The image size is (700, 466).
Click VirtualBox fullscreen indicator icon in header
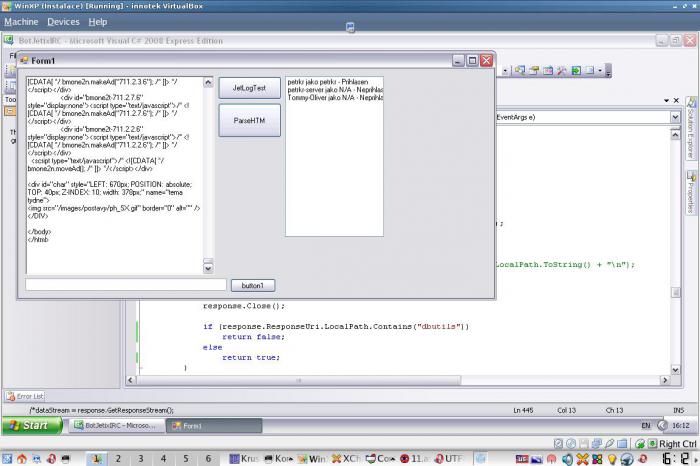350,27
